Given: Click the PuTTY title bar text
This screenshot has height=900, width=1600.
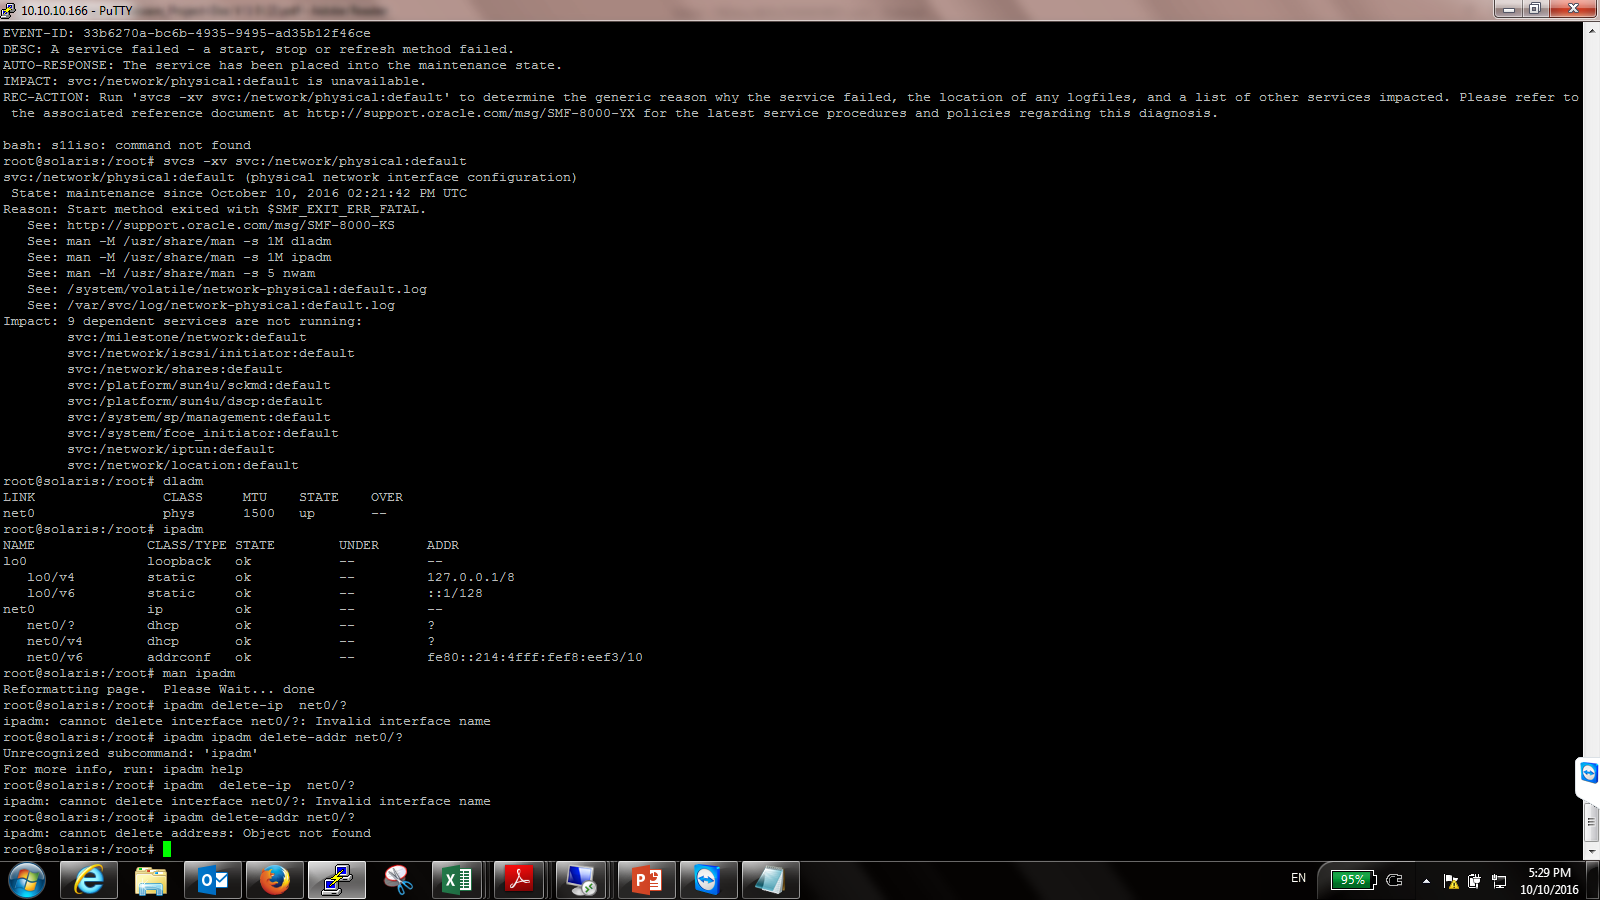Looking at the screenshot, I should pyautogui.click(x=77, y=10).
